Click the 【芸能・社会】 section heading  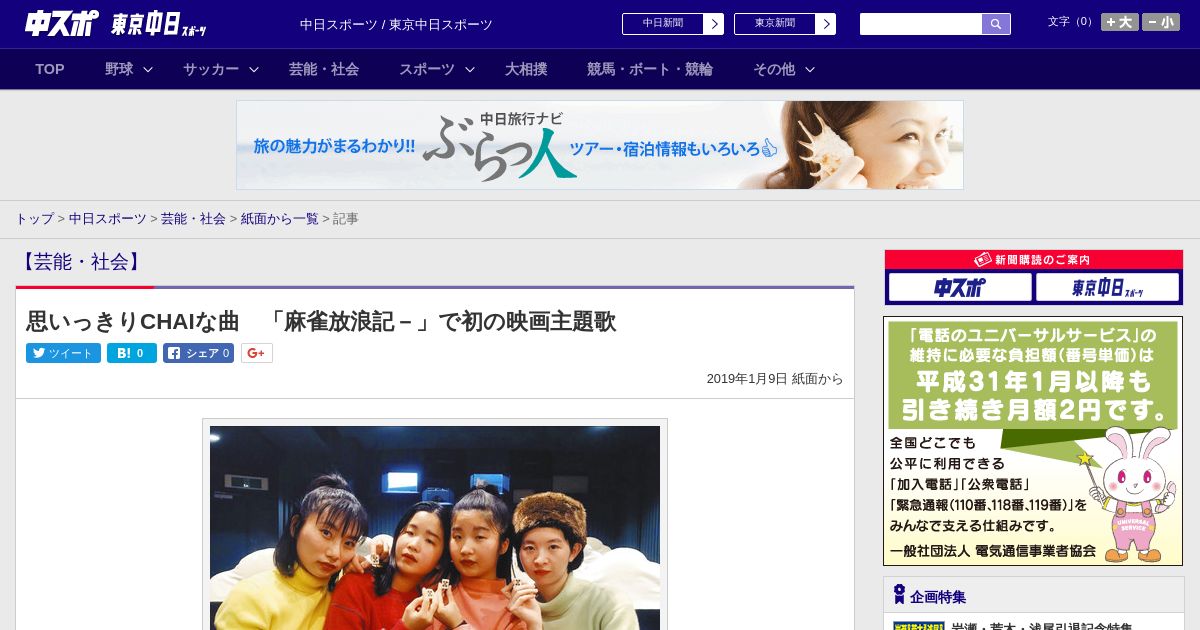click(81, 262)
